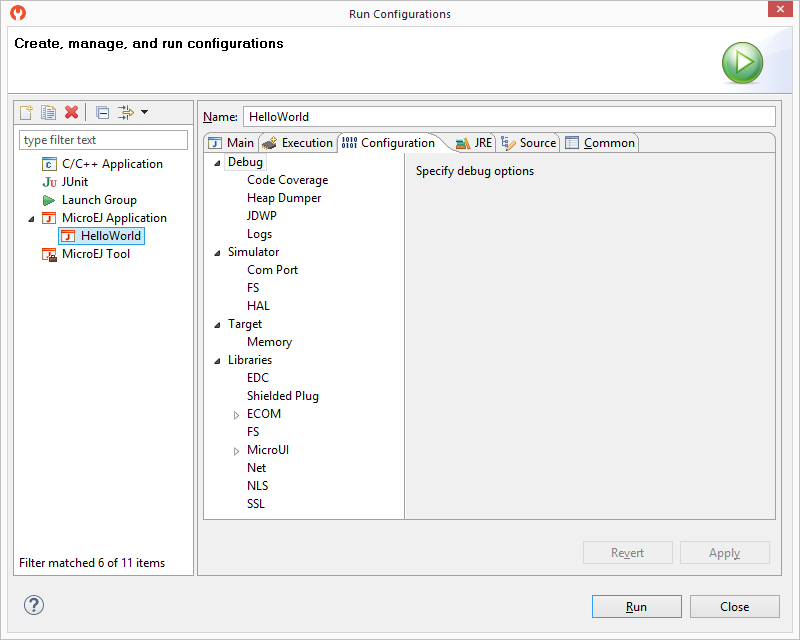Collapse all configurations in the tree

pyautogui.click(x=102, y=112)
